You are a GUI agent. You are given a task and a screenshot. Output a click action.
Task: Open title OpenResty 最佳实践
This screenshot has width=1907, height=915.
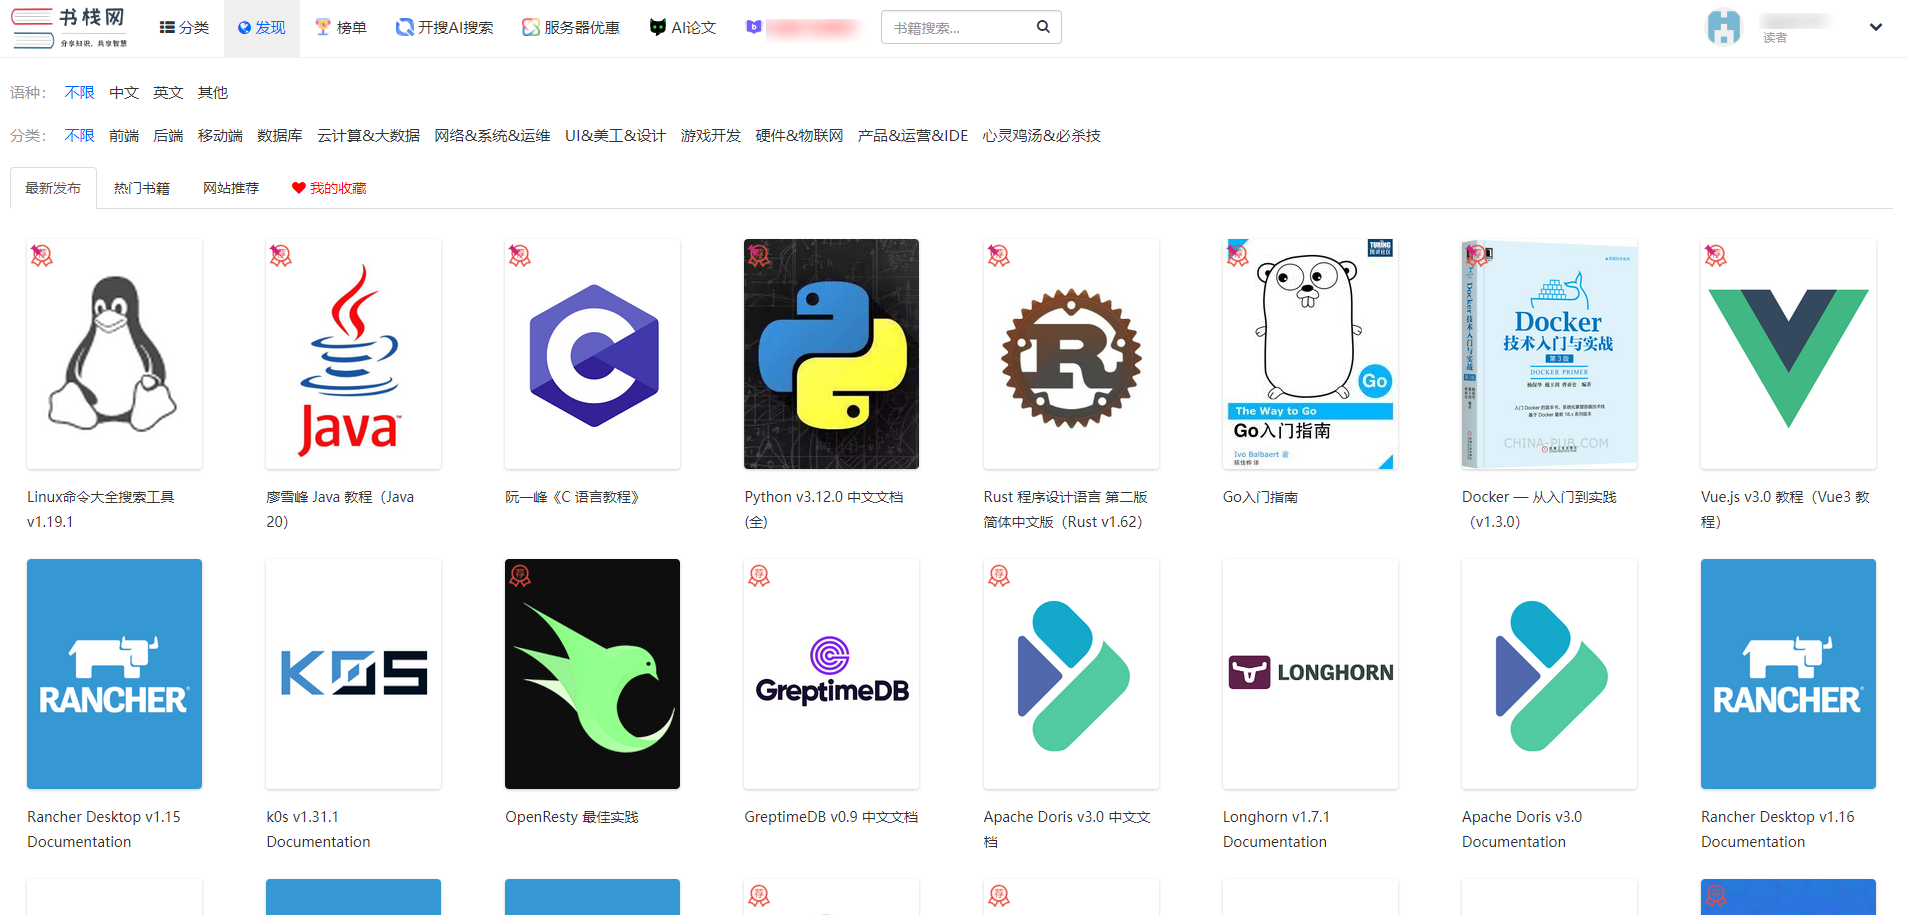pos(572,817)
